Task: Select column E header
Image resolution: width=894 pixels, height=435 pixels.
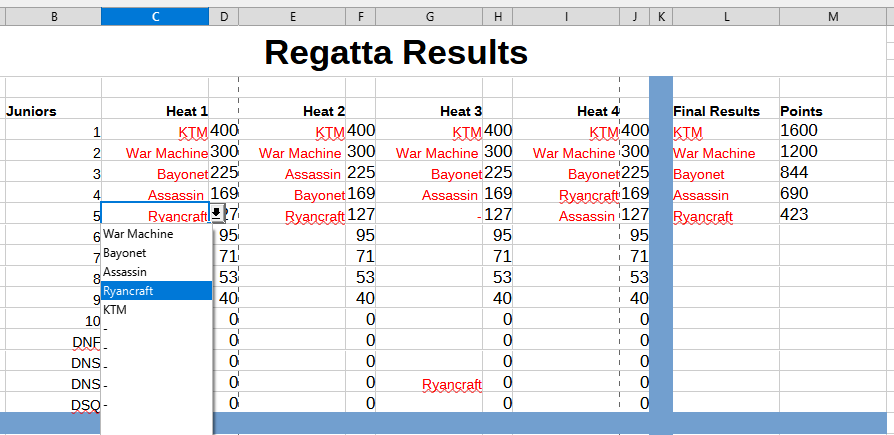Action: pyautogui.click(x=292, y=17)
